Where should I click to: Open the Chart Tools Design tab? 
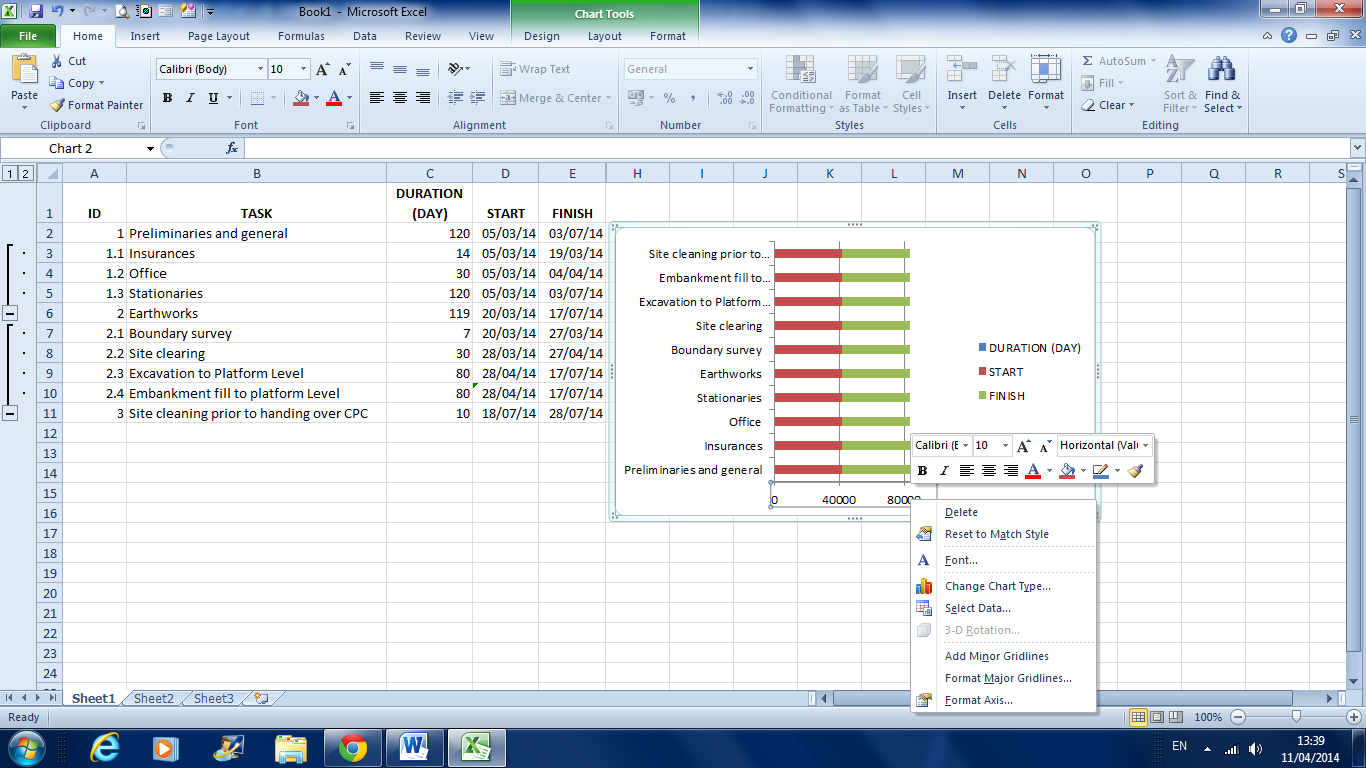[x=542, y=36]
